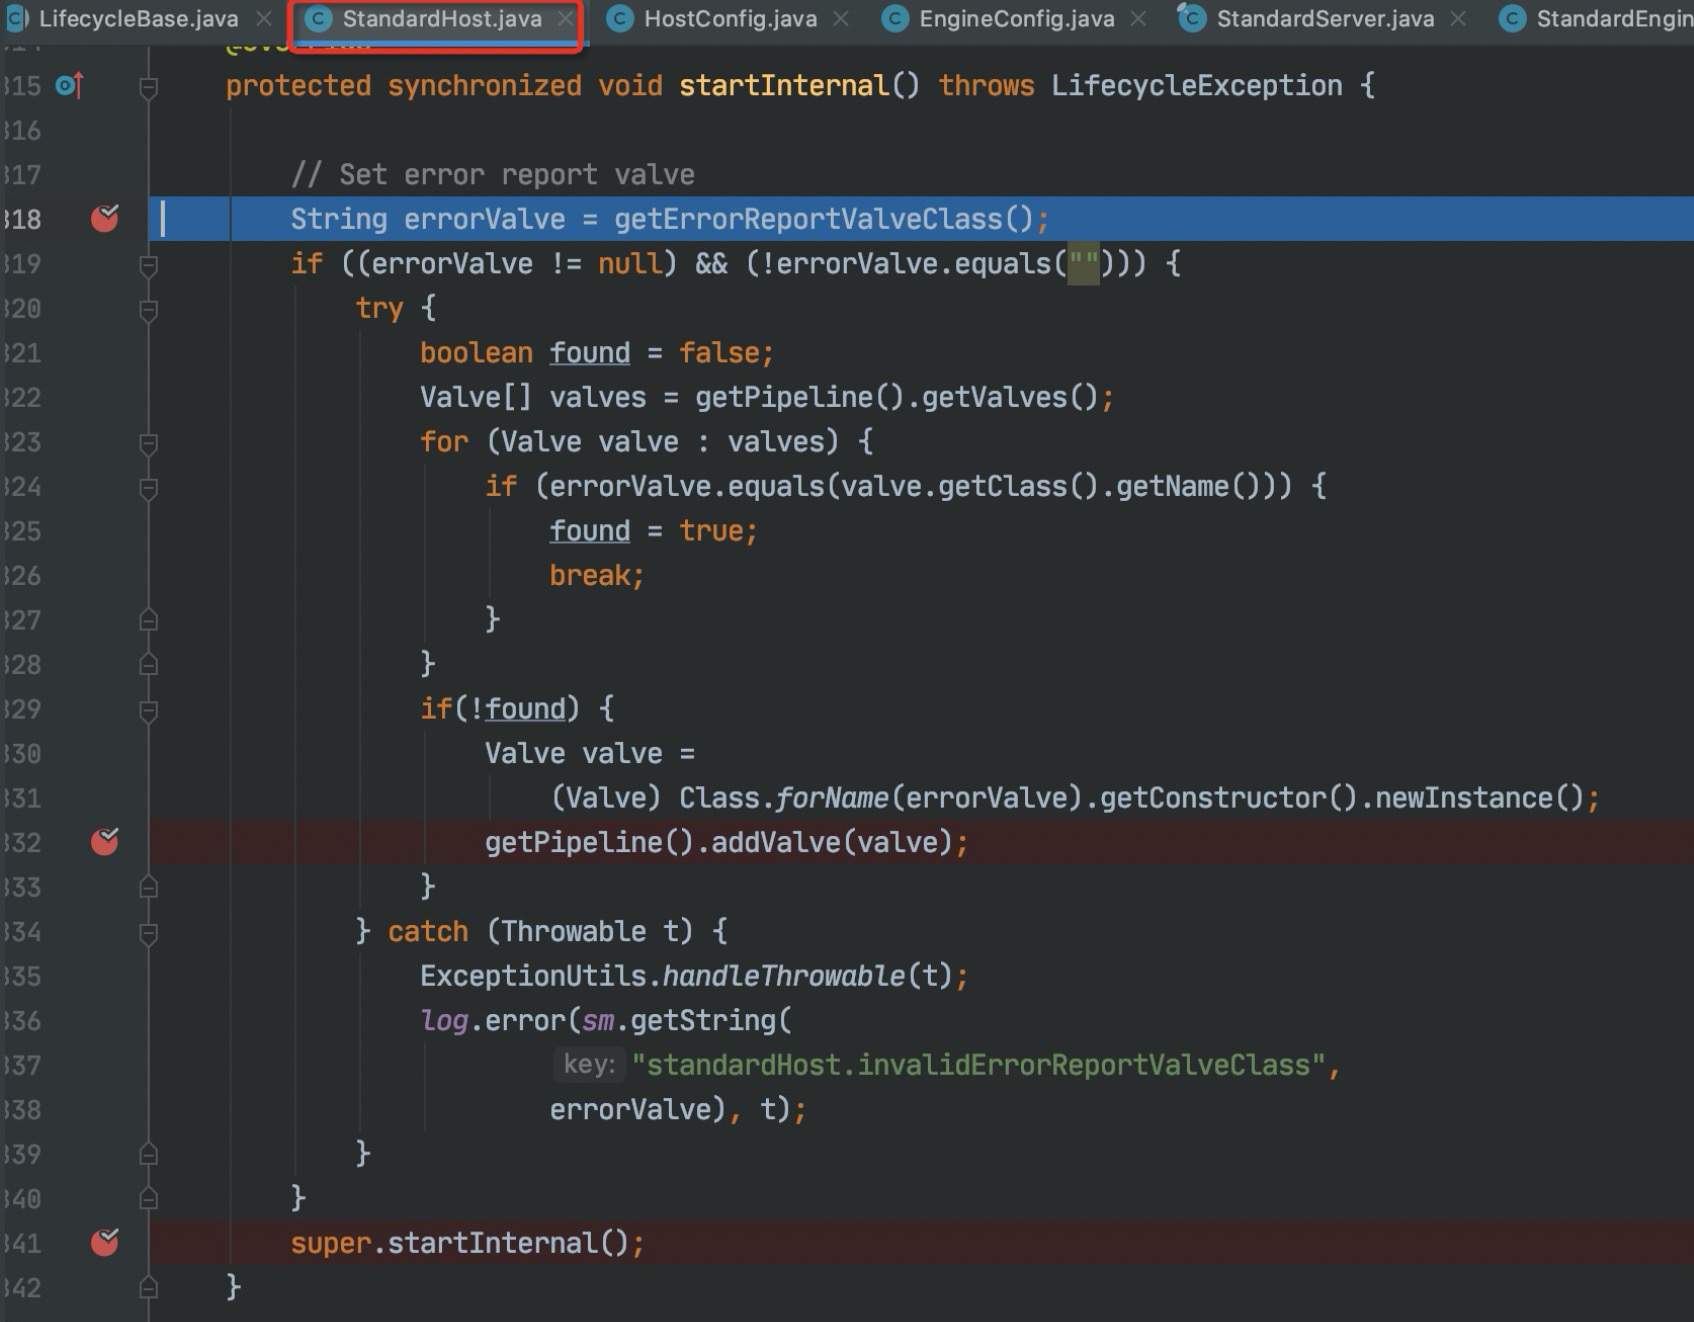
Task: Toggle breakpoint on super.startInternal() line
Action: click(x=105, y=1243)
